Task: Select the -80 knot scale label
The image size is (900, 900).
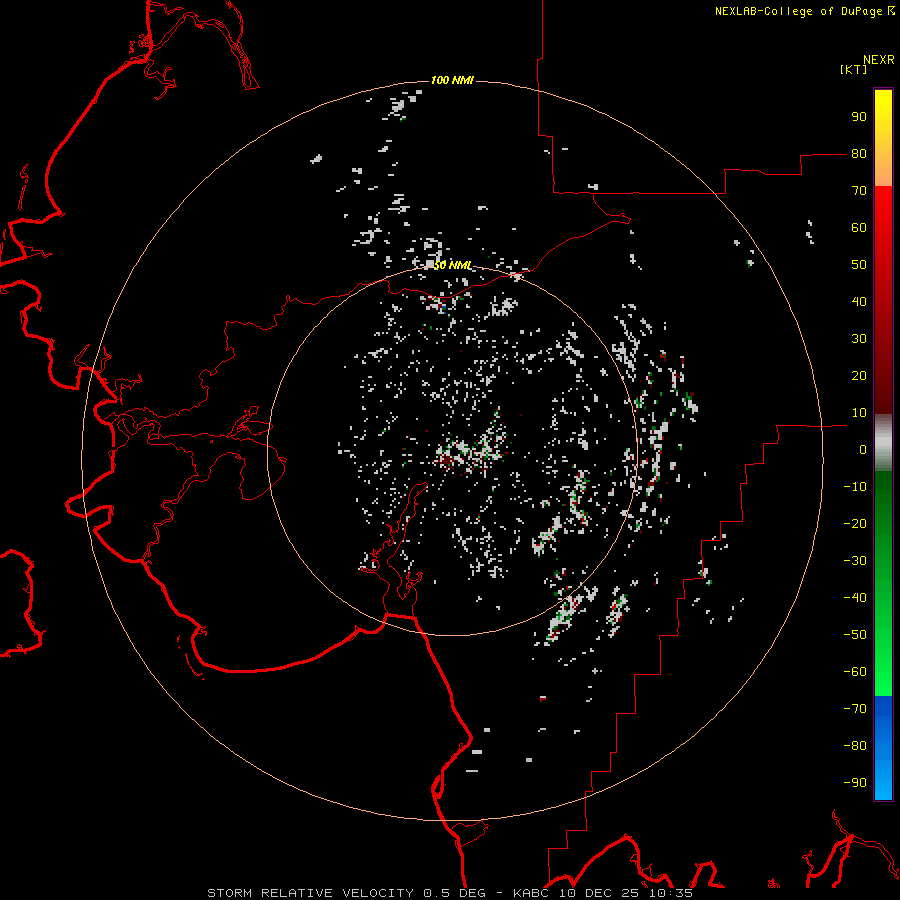Action: tap(855, 746)
